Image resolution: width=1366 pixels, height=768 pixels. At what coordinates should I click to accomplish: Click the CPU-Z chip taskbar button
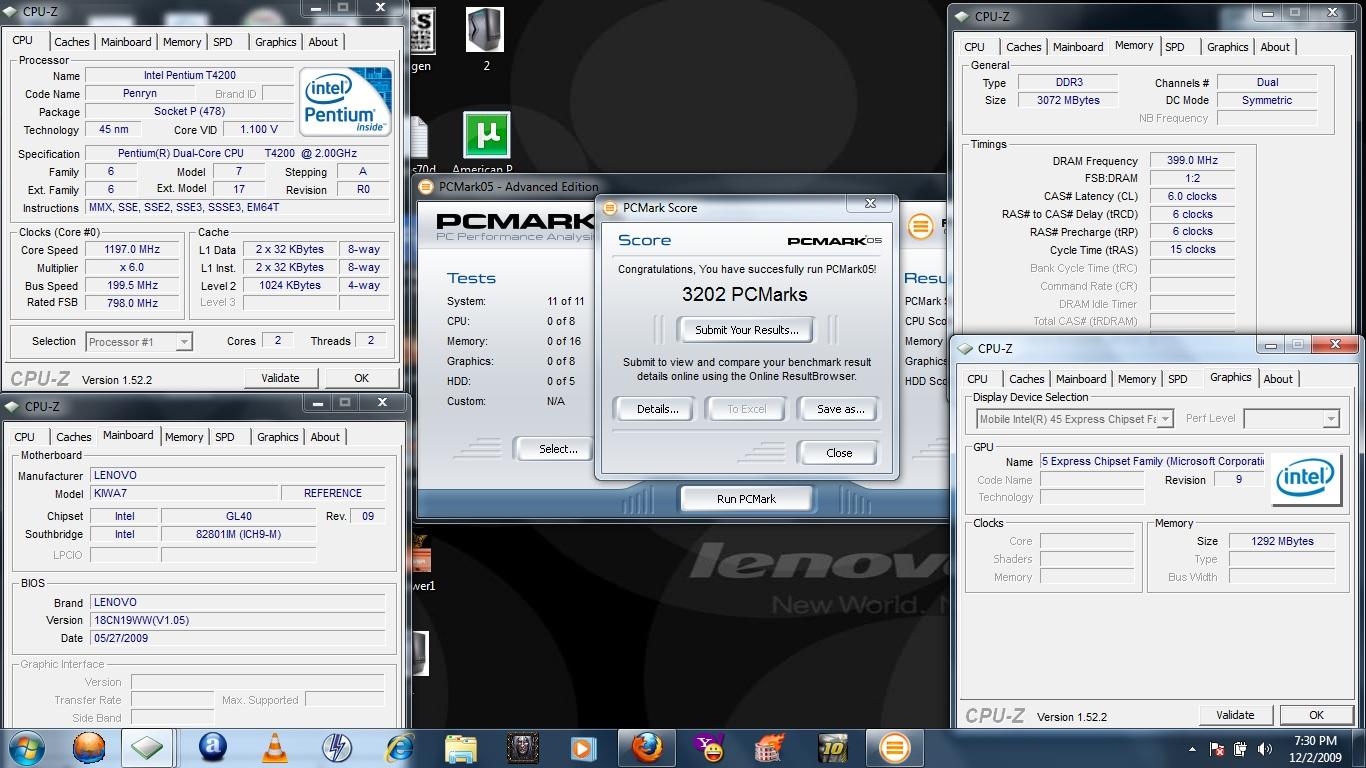pyautogui.click(x=147, y=747)
